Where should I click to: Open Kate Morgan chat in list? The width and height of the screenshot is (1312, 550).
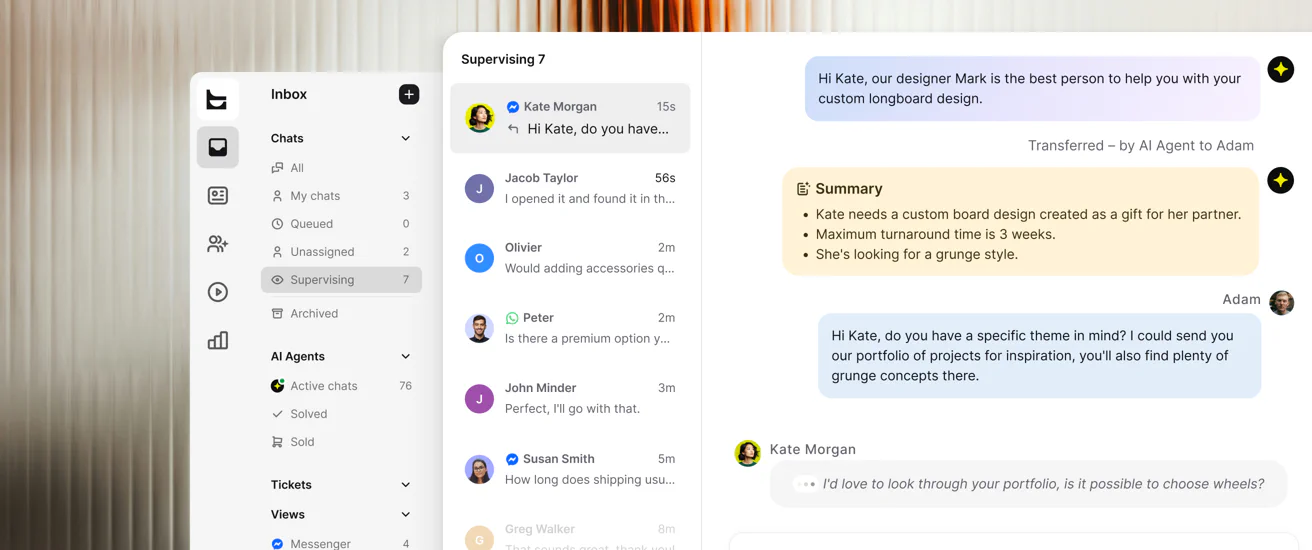tap(570, 118)
